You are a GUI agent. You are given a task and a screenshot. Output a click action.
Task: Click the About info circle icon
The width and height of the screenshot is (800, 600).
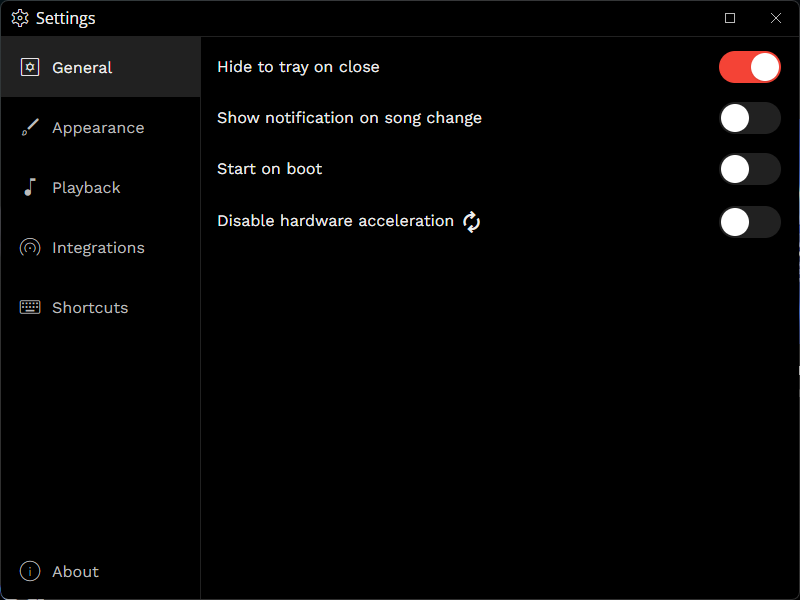[30, 572]
